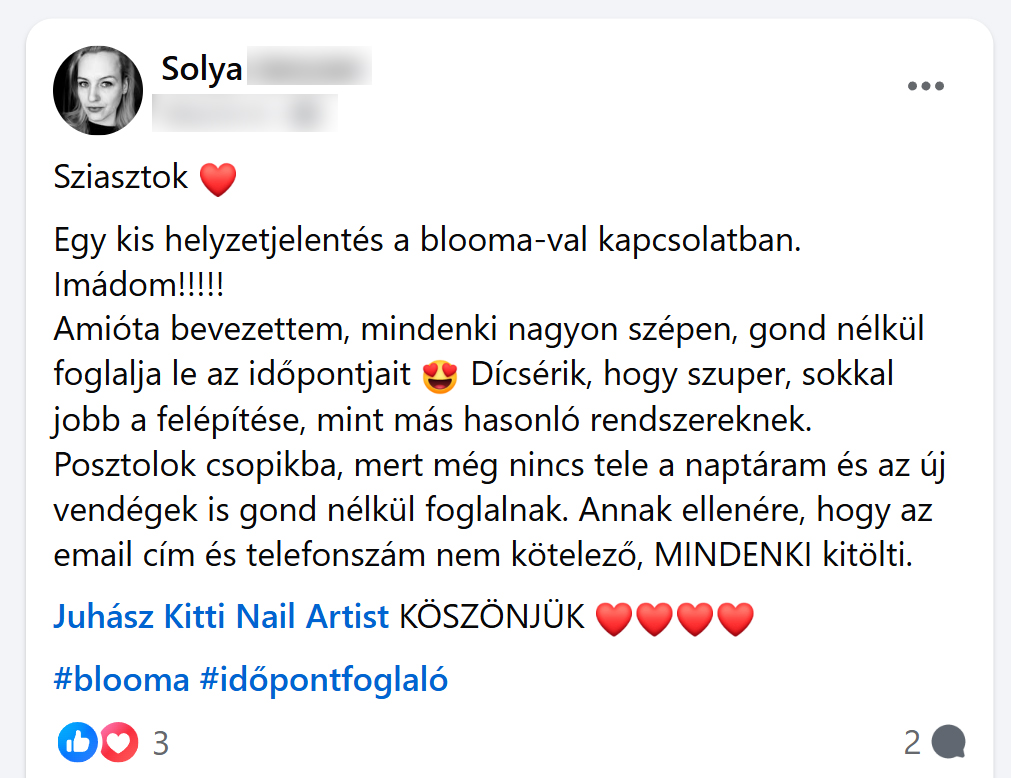Follow the #időpontfoglaló hashtag
The height and width of the screenshot is (778, 1011).
[x=324, y=679]
